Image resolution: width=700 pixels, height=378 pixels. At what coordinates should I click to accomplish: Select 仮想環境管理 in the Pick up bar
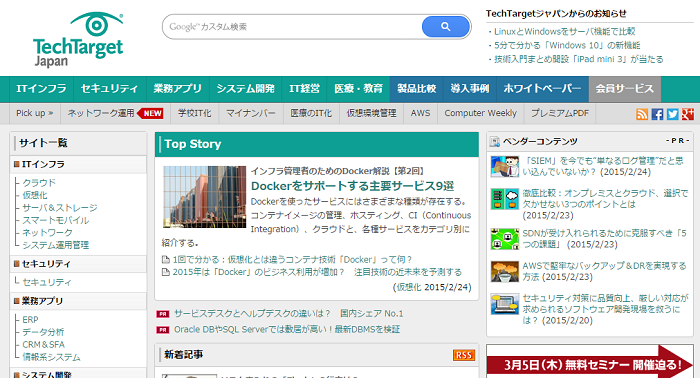[x=371, y=113]
